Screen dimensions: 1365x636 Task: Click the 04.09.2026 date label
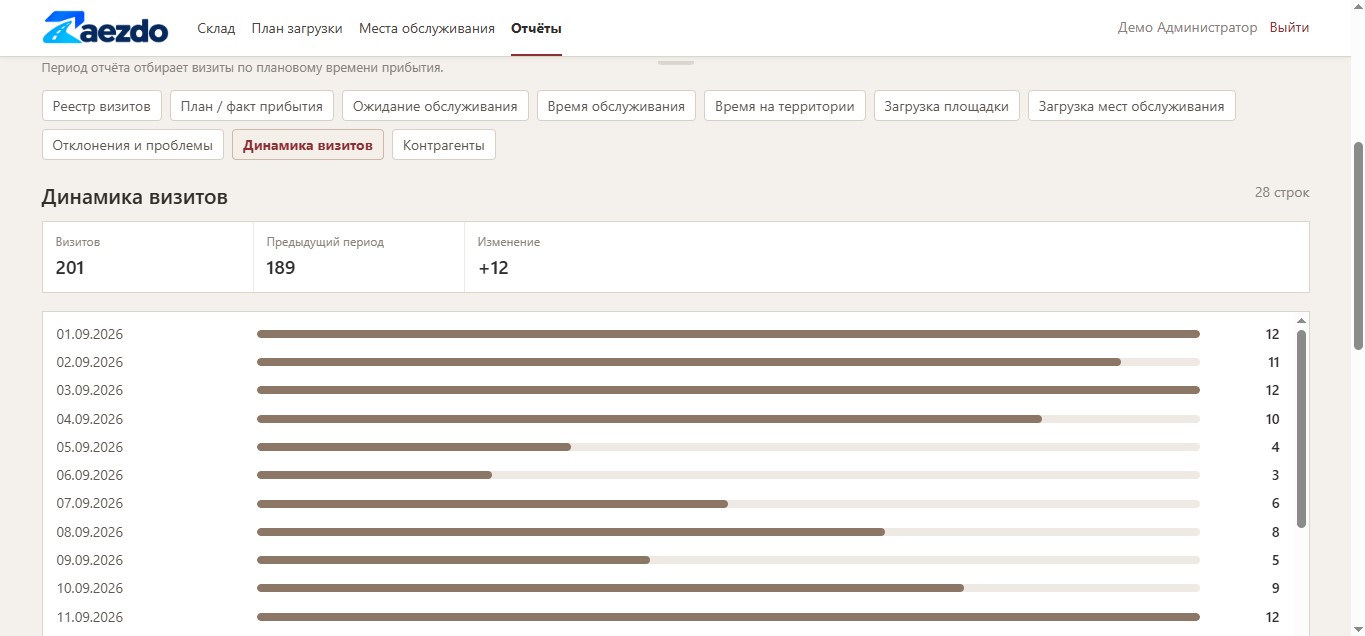click(90, 419)
